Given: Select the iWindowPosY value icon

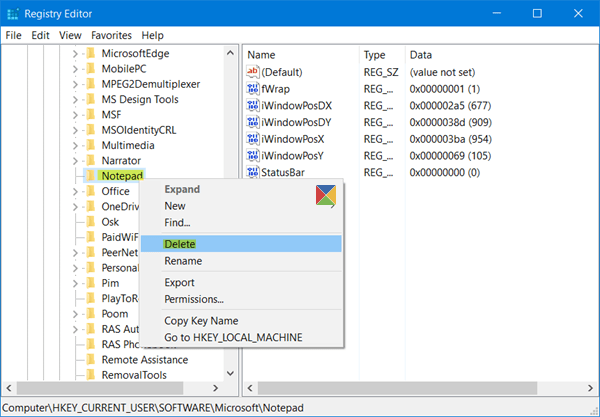Looking at the screenshot, I should [x=253, y=156].
